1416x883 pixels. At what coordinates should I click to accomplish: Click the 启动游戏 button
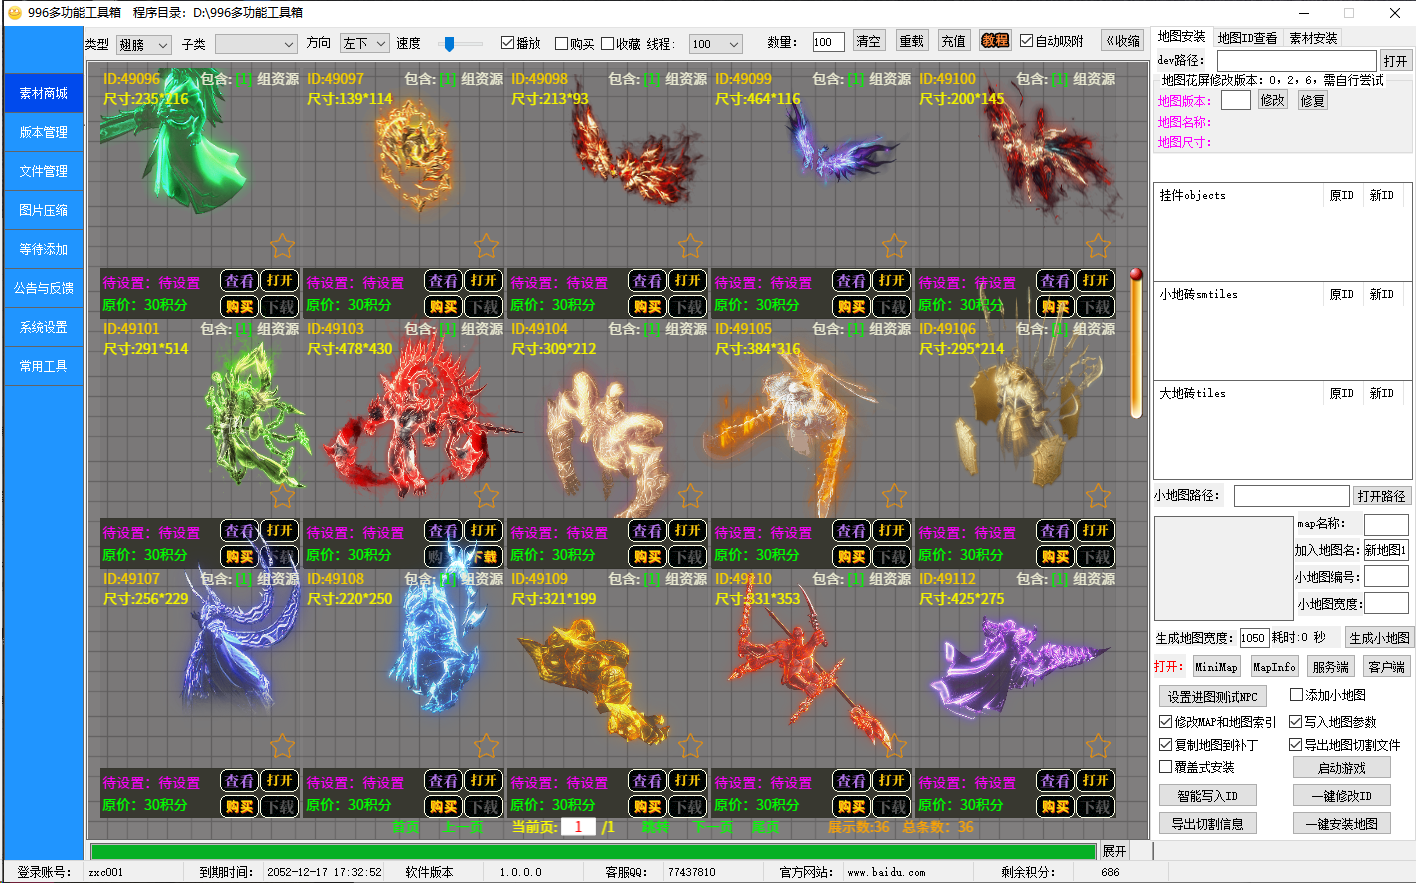tap(1341, 768)
